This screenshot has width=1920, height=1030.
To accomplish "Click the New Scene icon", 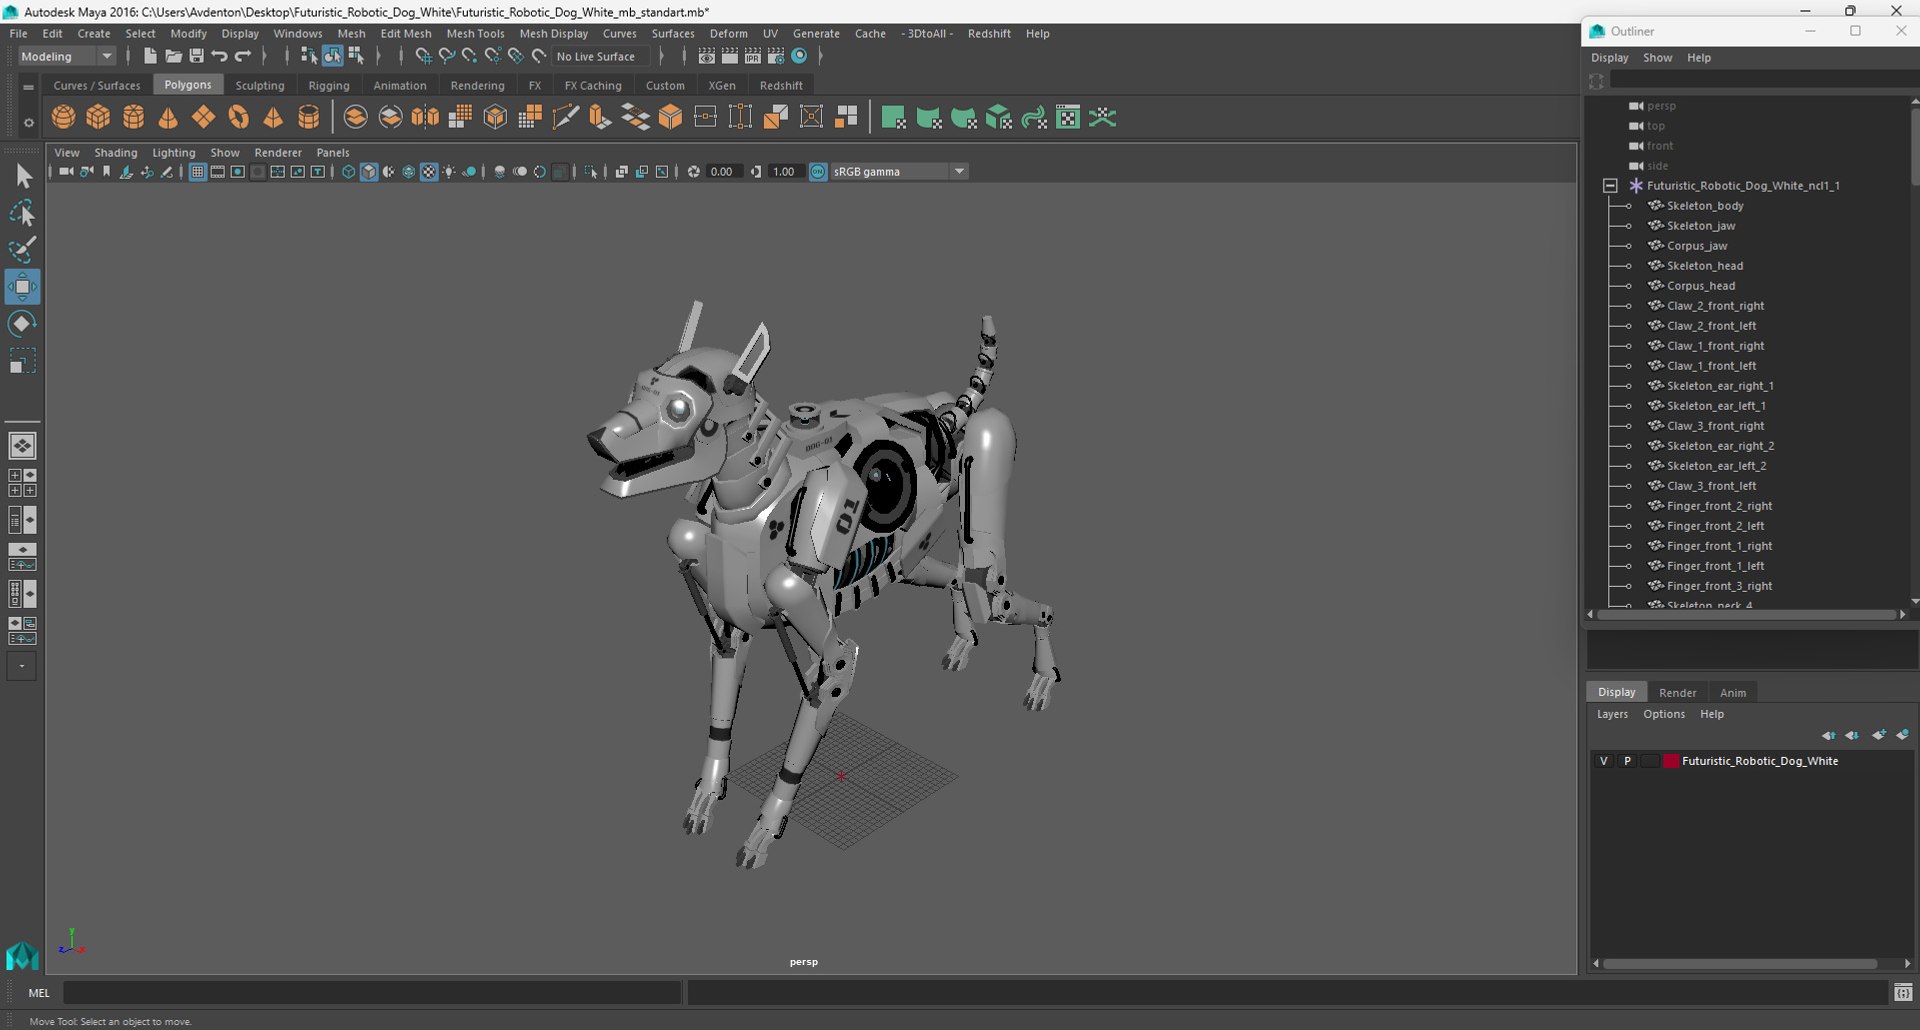I will coord(150,56).
